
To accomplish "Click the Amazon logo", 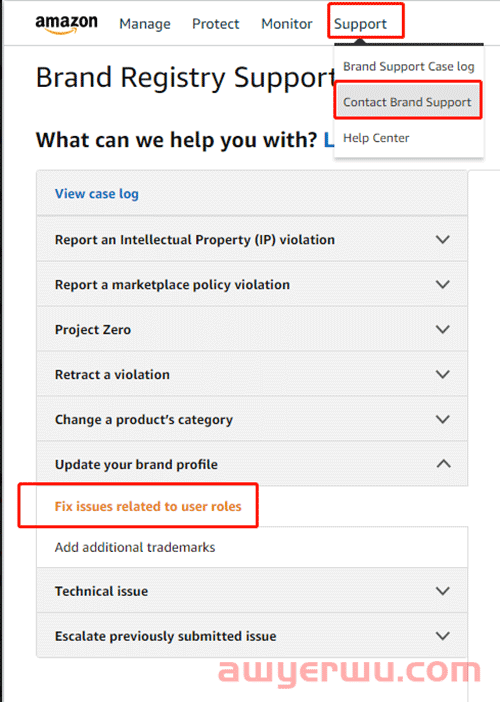I will click(66, 24).
